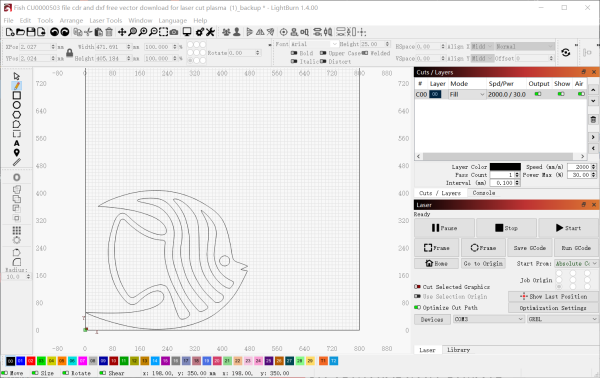The width and height of the screenshot is (600, 378).
Task: Toggle Air switch for layer C00
Action: (x=581, y=94)
